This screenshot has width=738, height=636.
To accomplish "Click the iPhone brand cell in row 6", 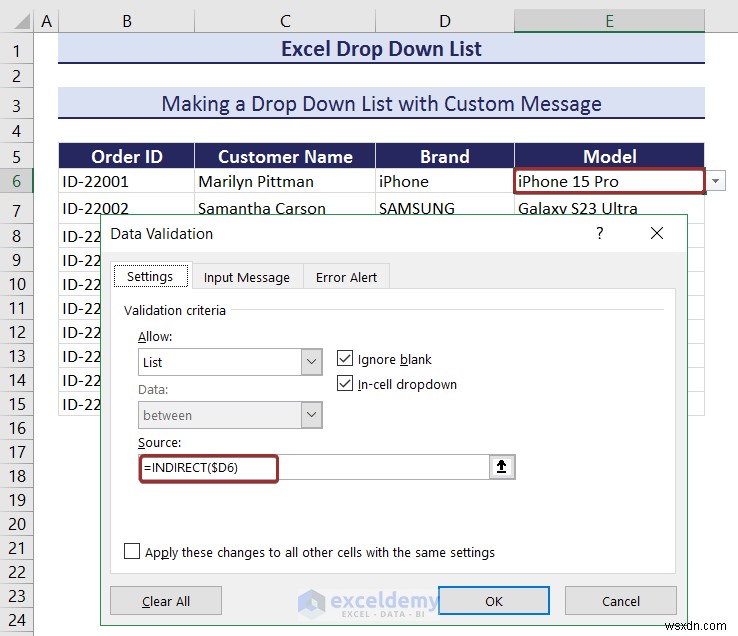I will click(x=445, y=181).
